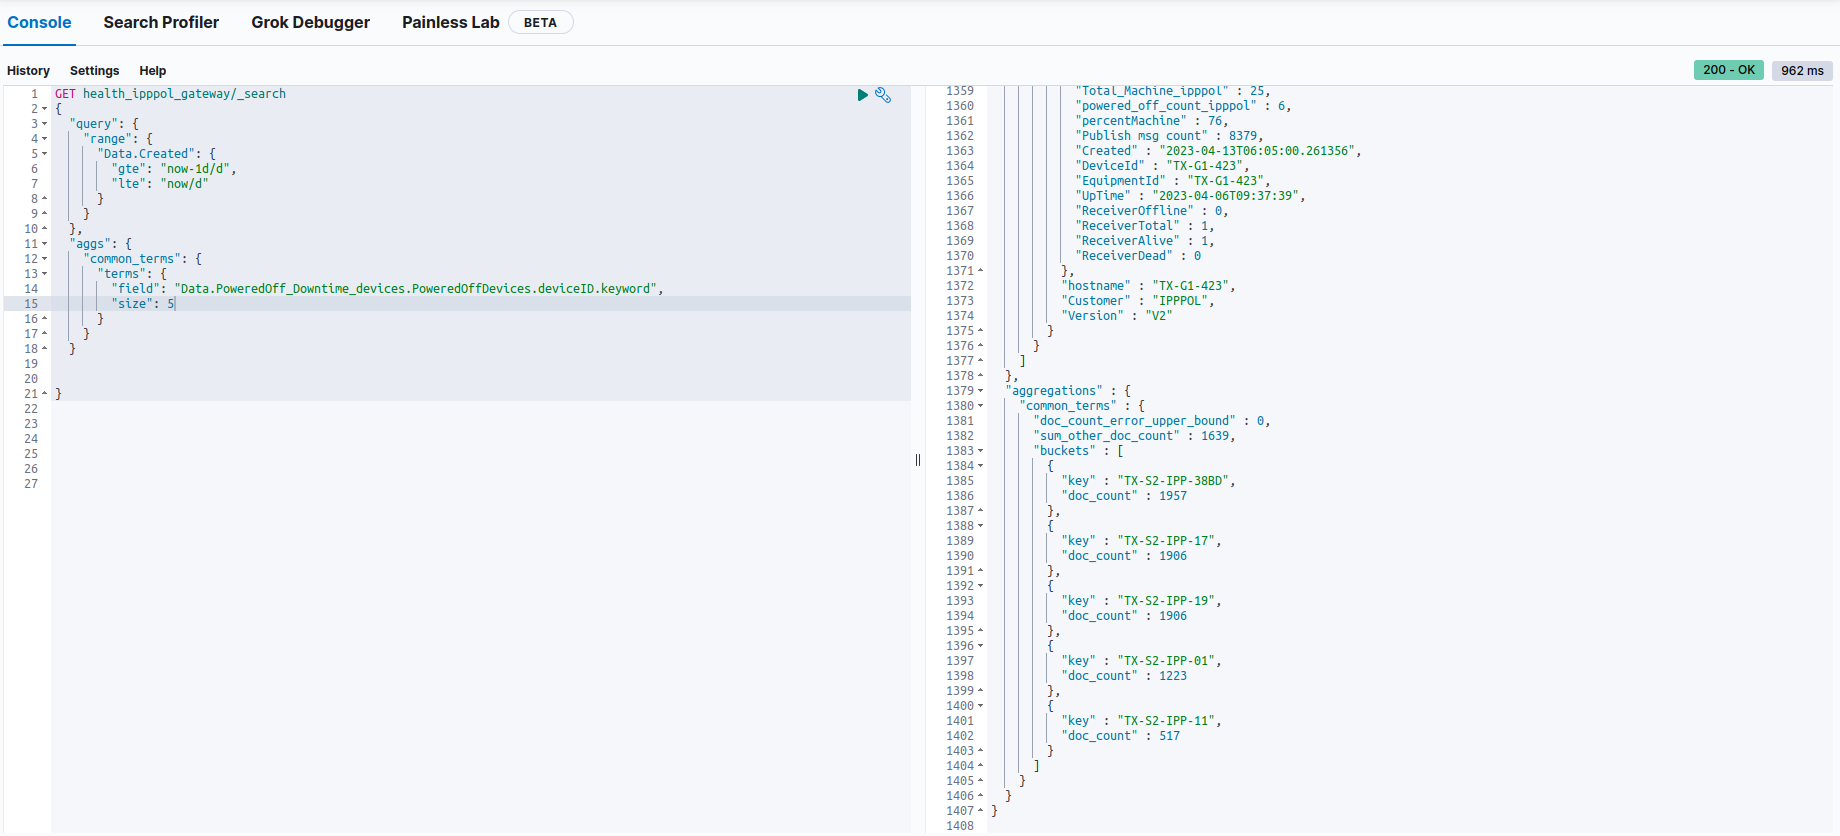This screenshot has height=836, width=1840.
Task: Collapse the "buckets" array at line 1383
Action: pyautogui.click(x=980, y=451)
